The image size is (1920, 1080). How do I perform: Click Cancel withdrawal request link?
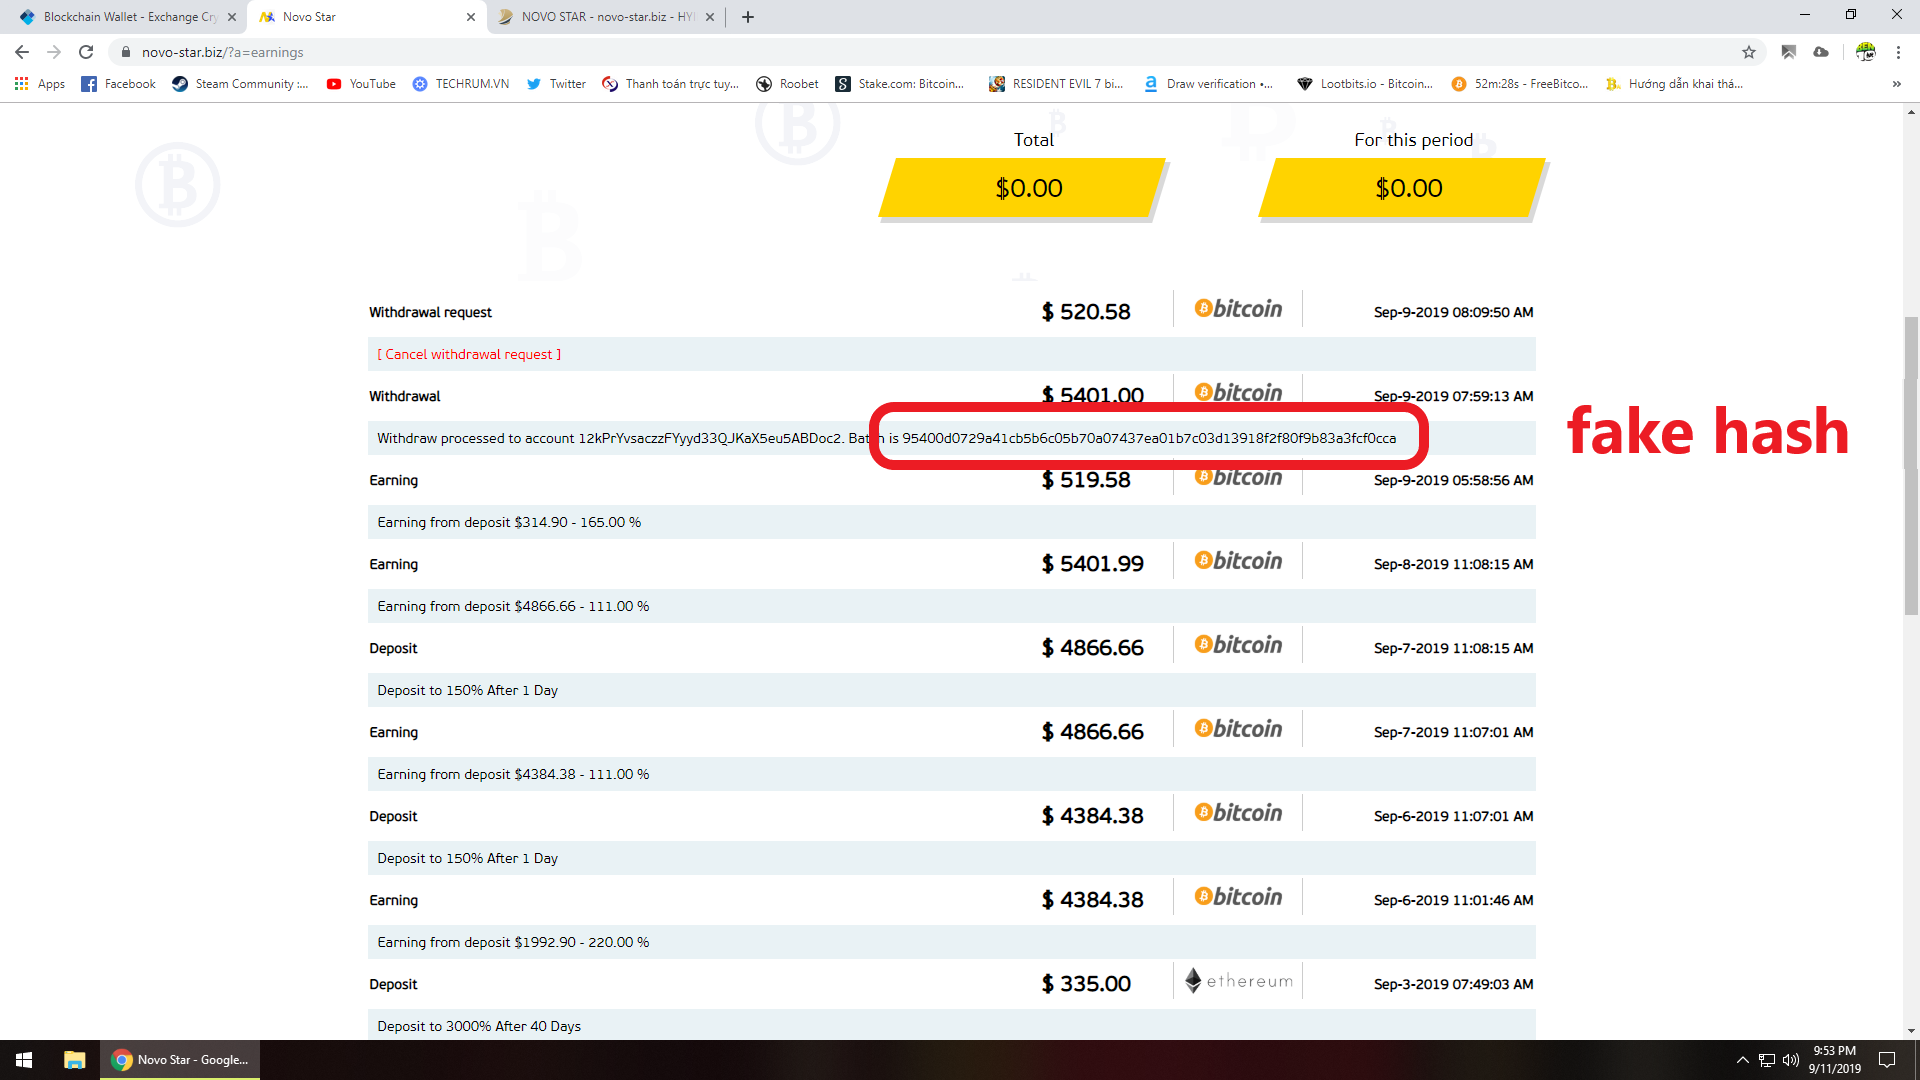(469, 354)
